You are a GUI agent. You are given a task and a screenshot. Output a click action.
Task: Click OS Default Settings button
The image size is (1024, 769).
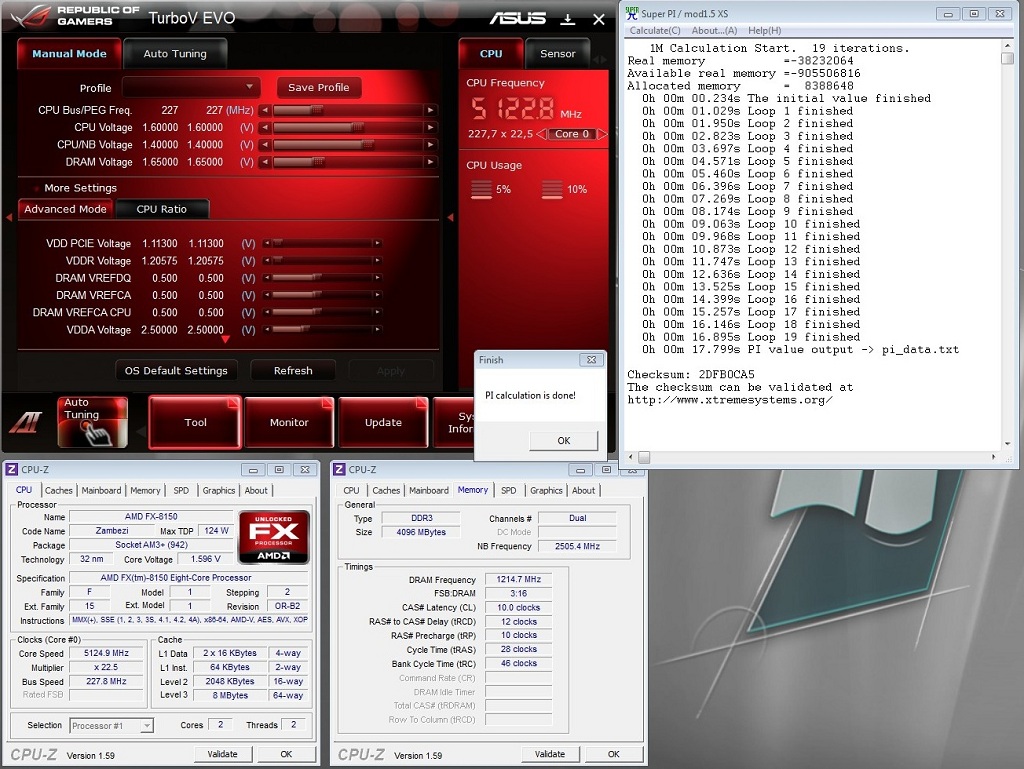pos(176,370)
